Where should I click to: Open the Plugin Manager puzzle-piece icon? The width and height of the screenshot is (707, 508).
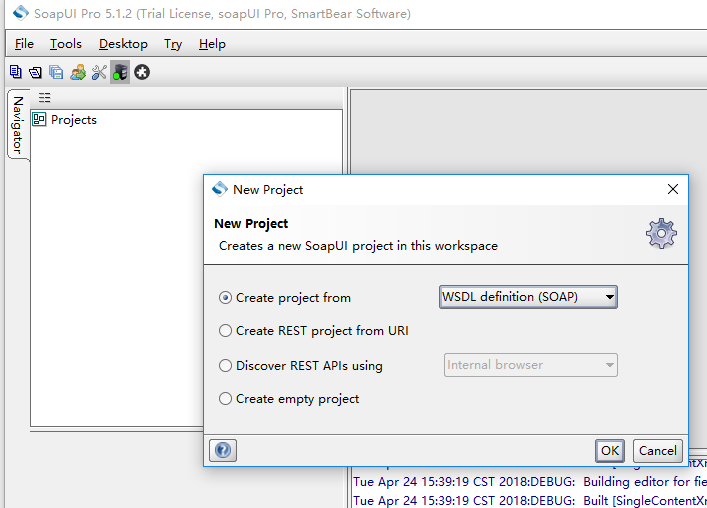pos(142,72)
